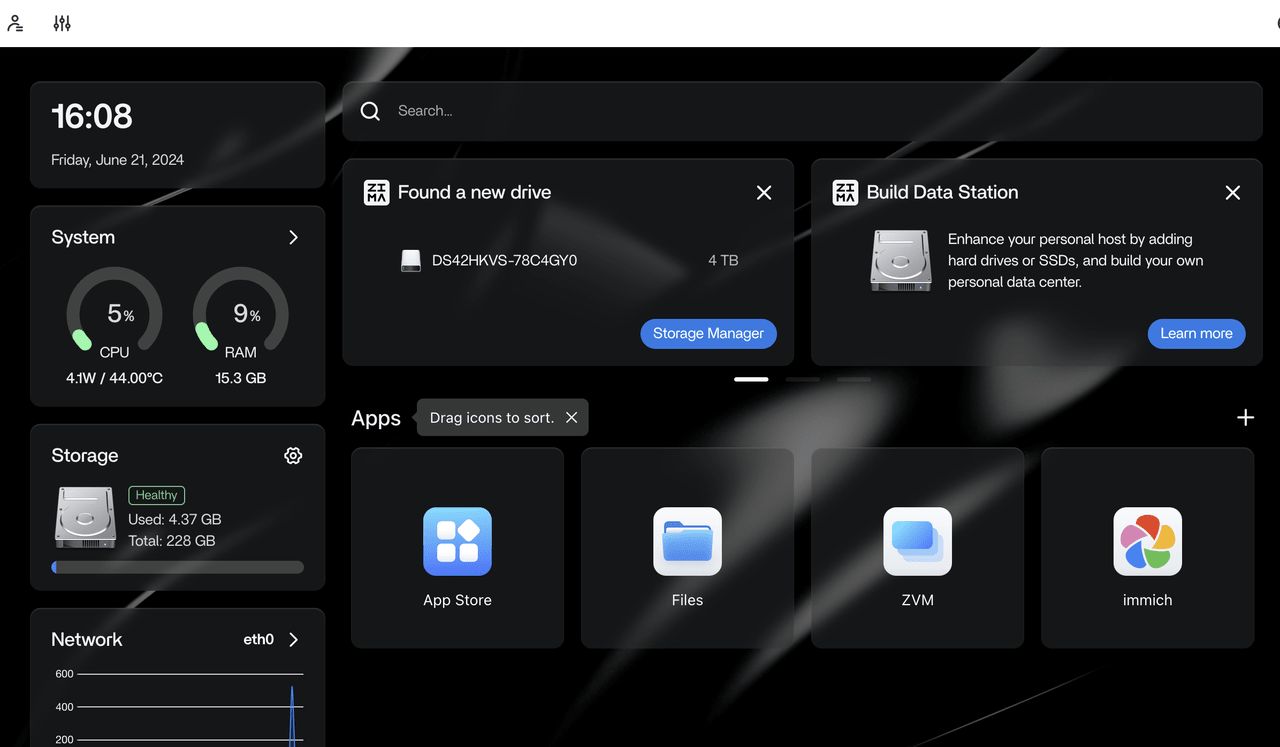Click the storage usage progress bar

point(177,567)
